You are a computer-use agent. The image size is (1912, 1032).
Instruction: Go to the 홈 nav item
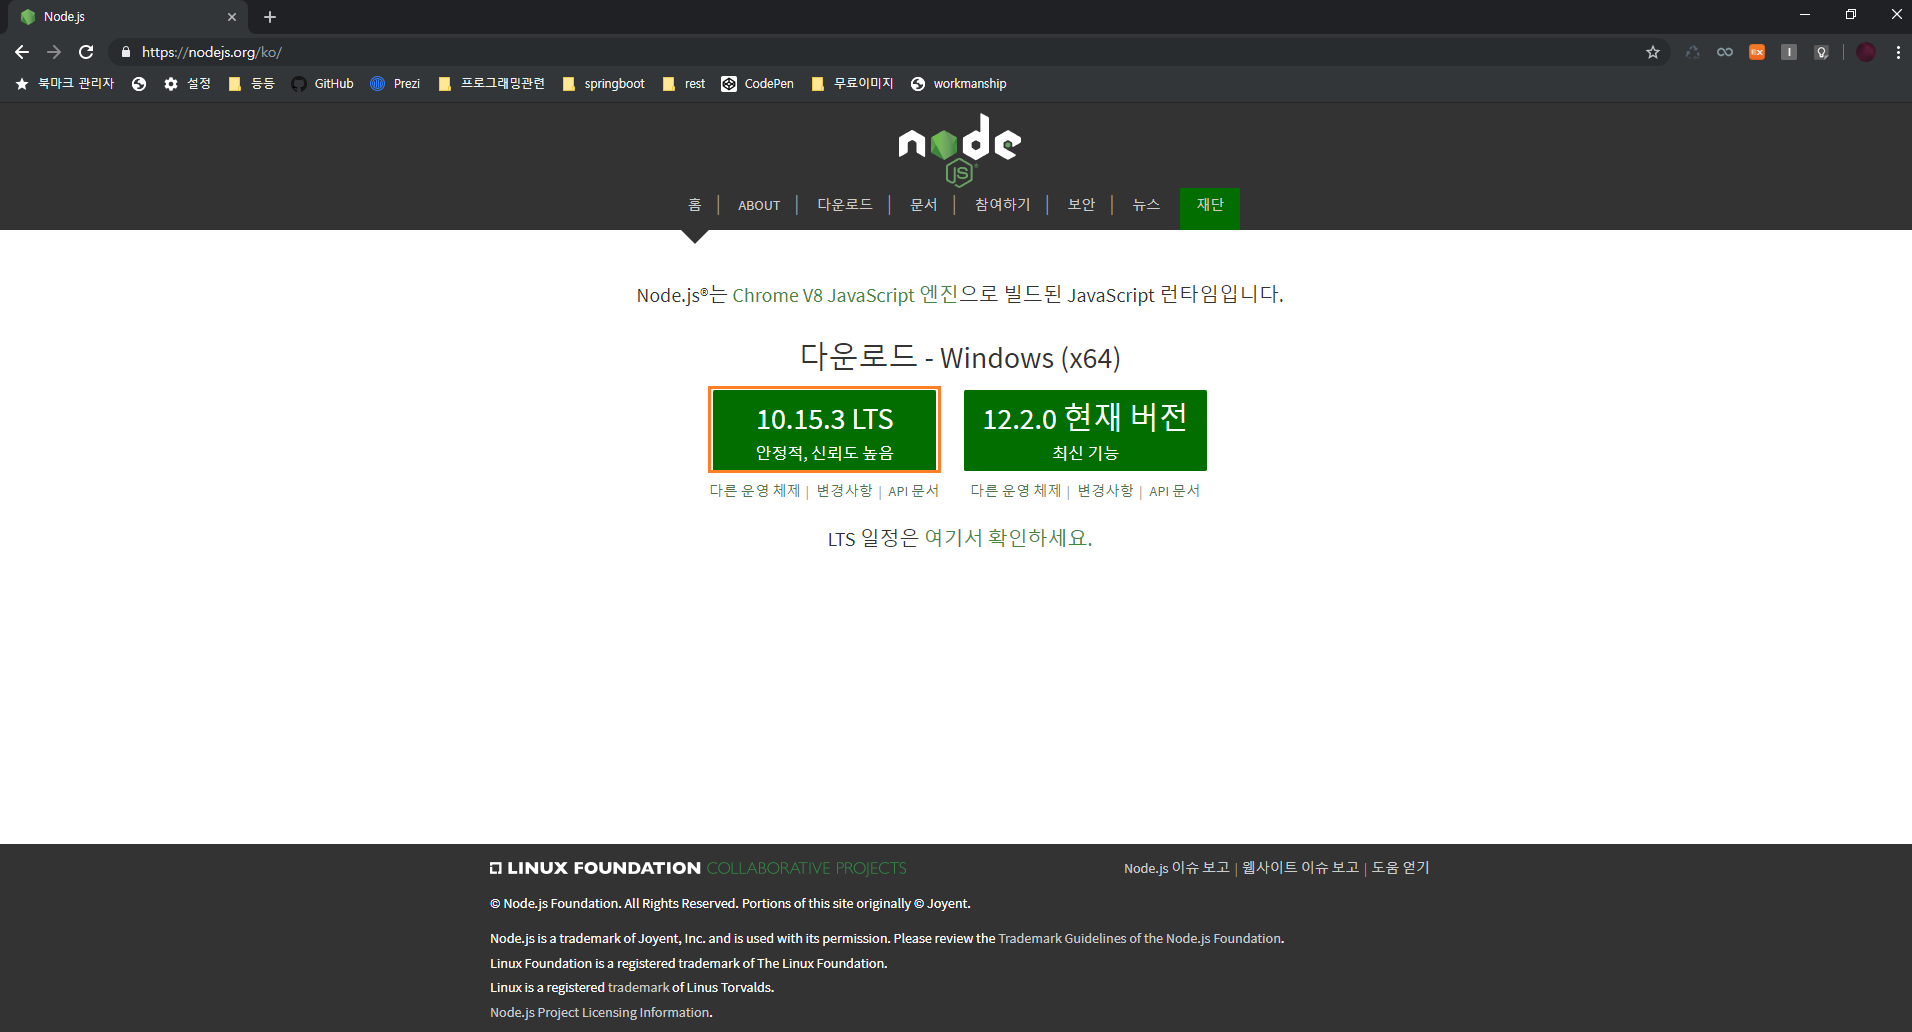[694, 205]
